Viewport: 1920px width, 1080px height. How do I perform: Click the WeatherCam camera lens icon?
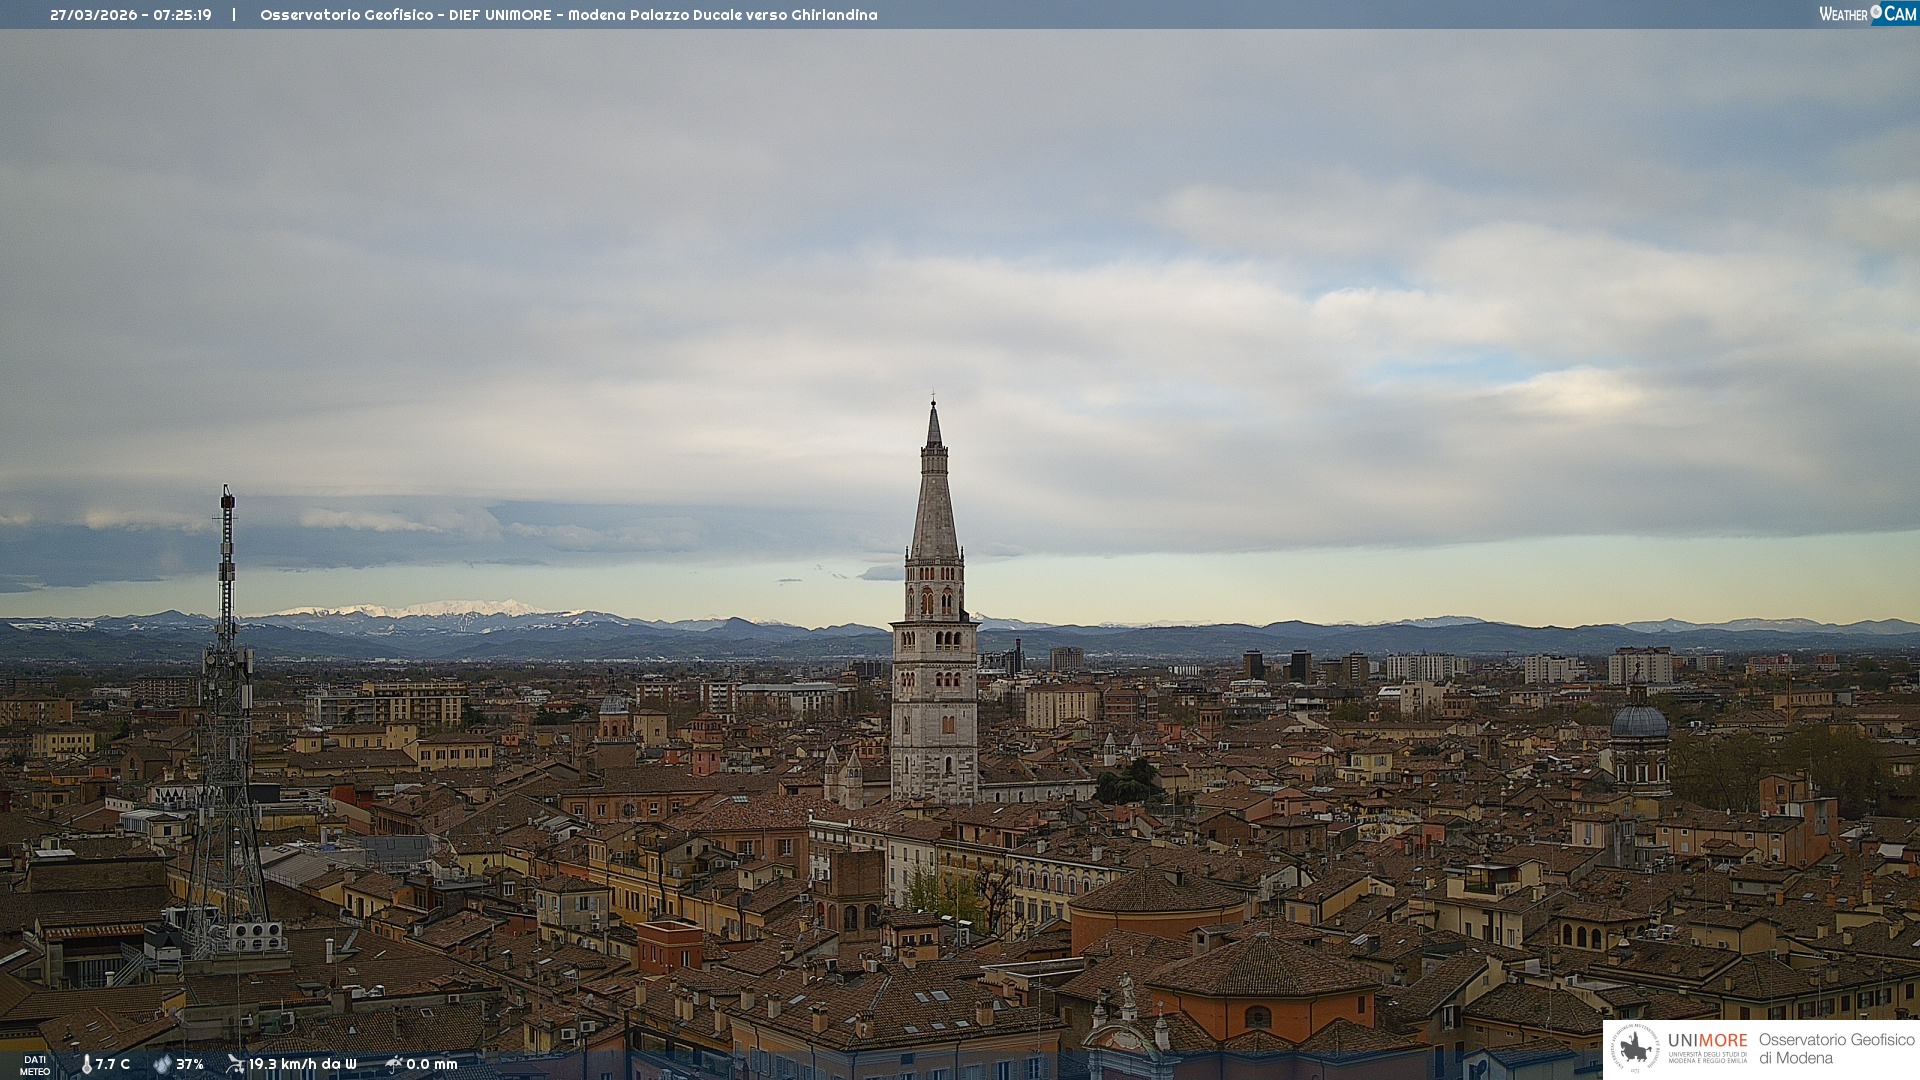coord(1876,12)
